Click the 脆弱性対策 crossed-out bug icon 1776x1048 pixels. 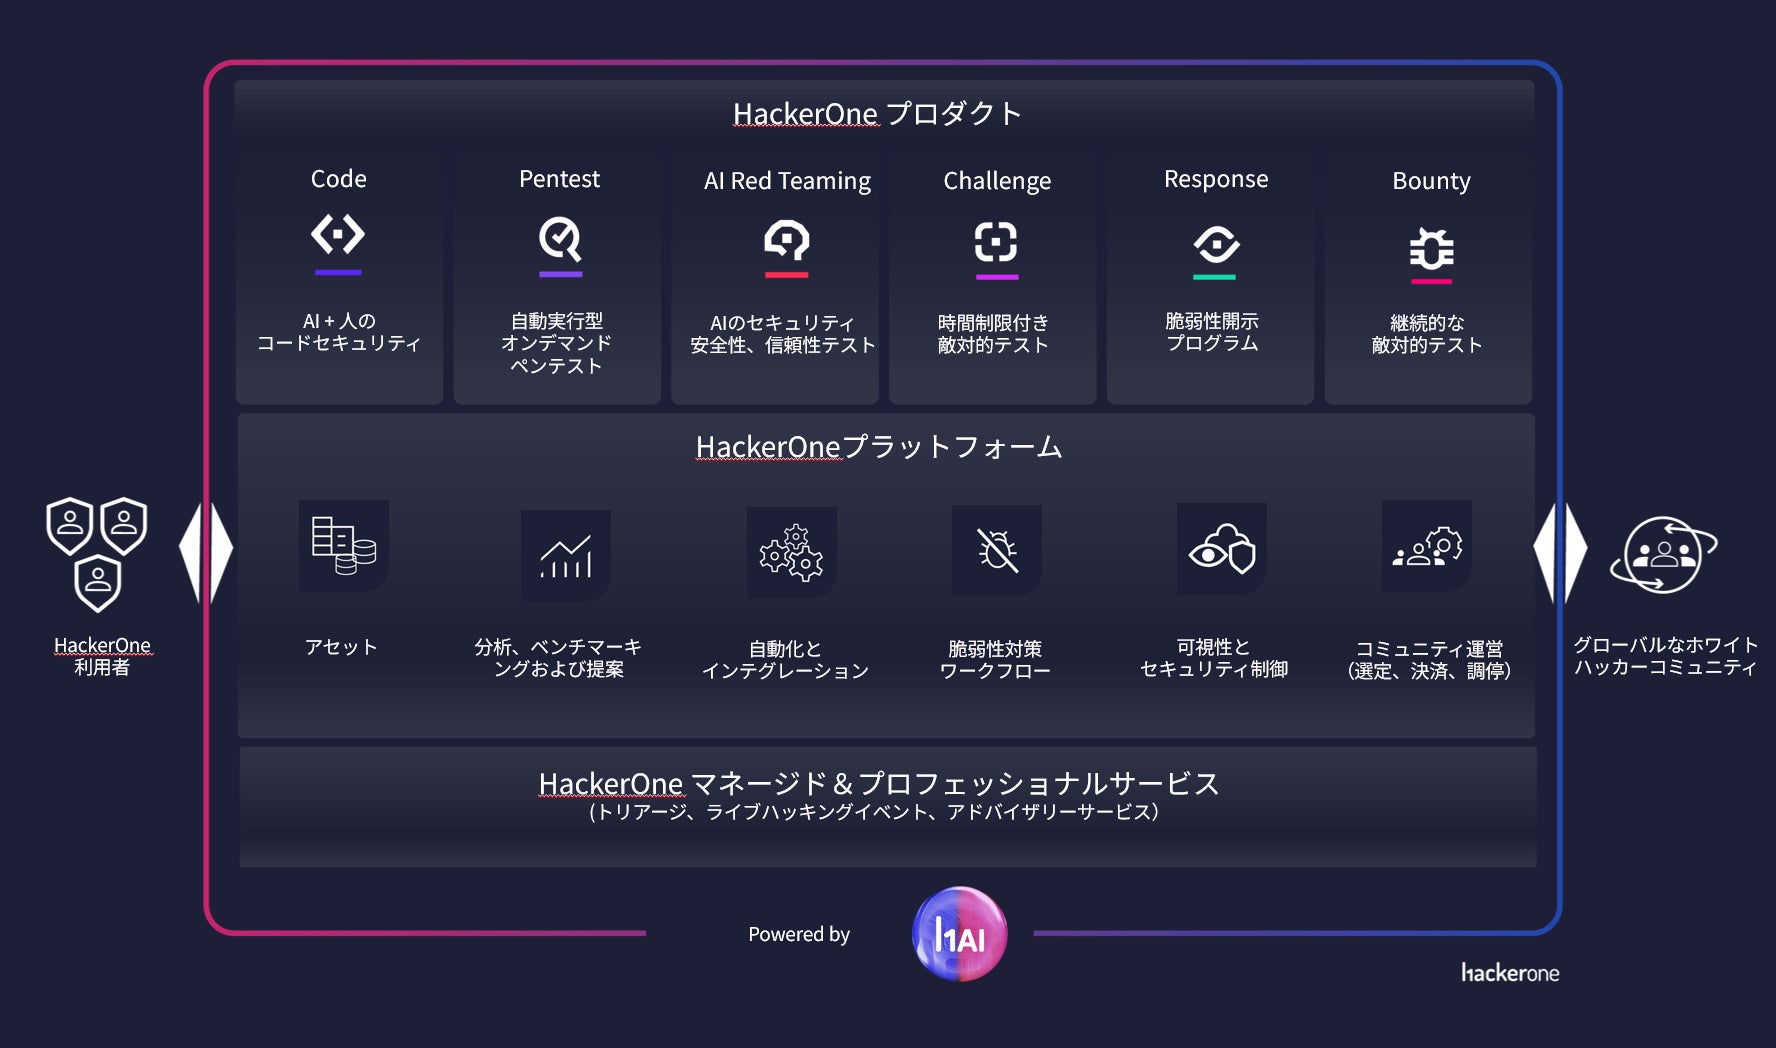(997, 551)
